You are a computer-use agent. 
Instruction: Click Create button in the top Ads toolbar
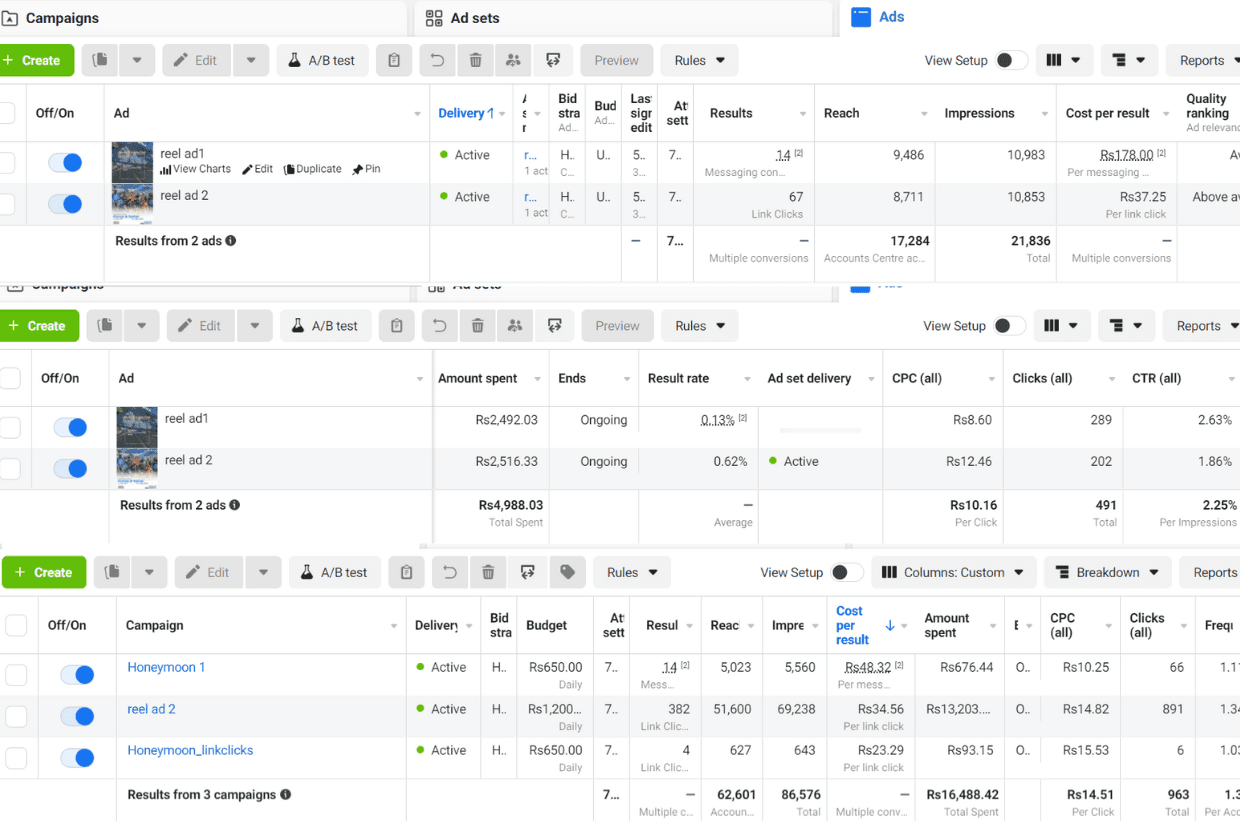(x=35, y=60)
